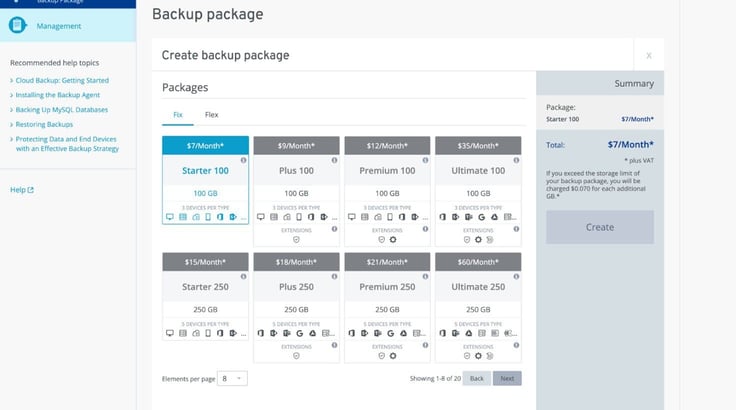Close the Create backup package dialog

click(x=649, y=55)
